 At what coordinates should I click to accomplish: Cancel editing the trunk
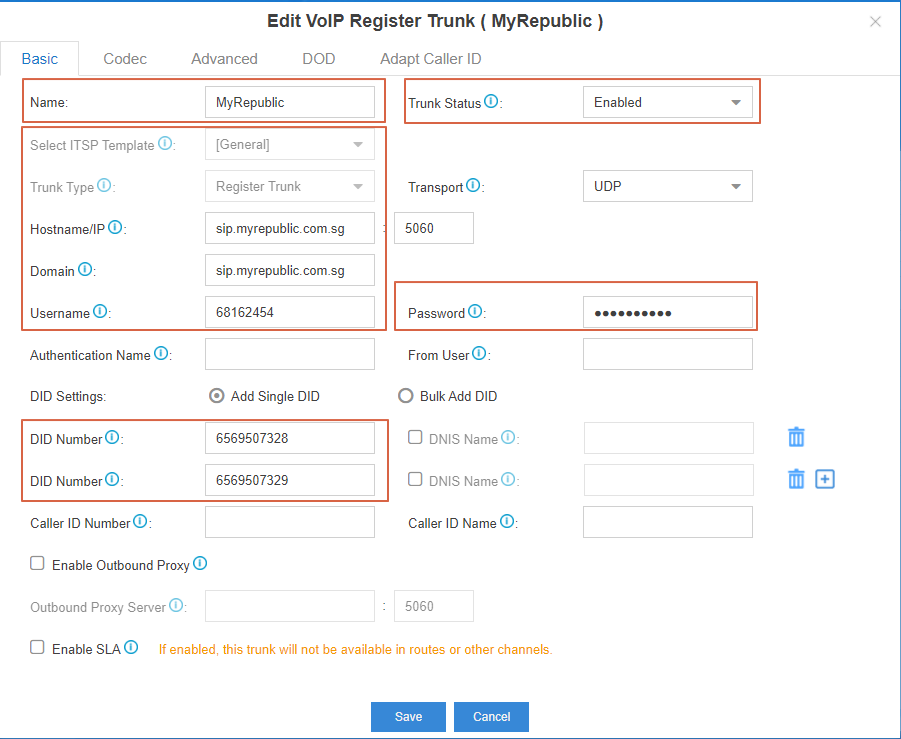tap(491, 716)
